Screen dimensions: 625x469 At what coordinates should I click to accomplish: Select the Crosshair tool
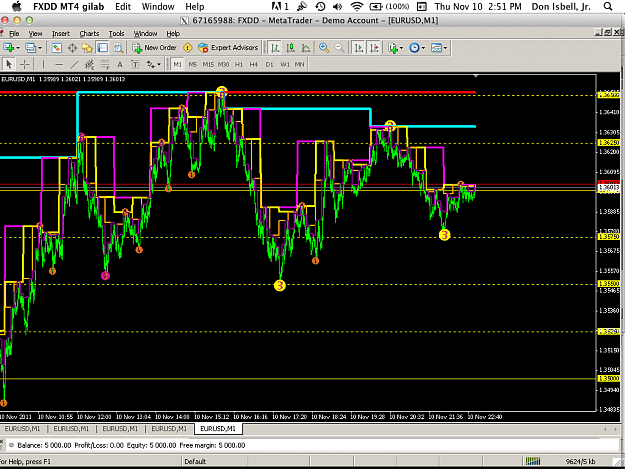pos(24,64)
